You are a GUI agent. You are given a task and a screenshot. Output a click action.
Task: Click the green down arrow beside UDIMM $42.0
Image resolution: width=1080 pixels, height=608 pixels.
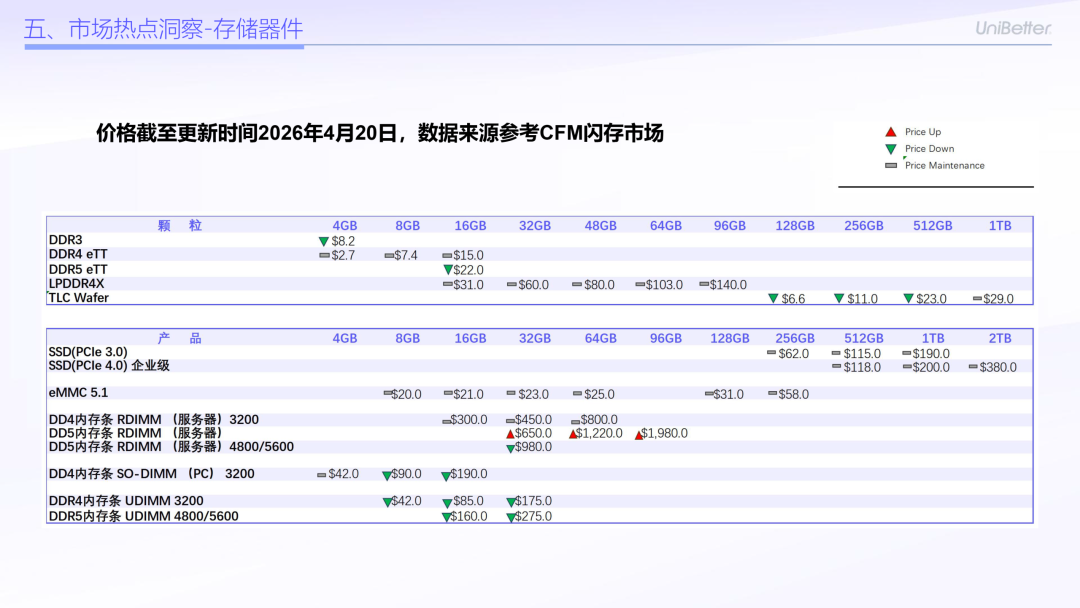click(x=387, y=503)
